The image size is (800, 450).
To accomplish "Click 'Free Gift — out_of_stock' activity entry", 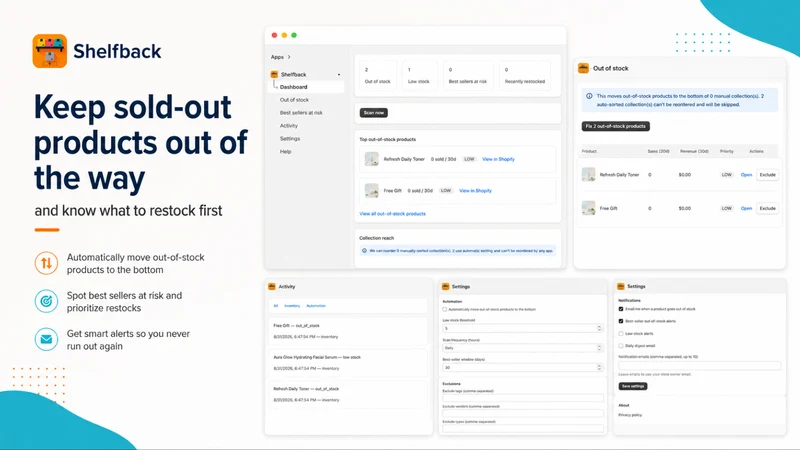I will [x=348, y=331].
